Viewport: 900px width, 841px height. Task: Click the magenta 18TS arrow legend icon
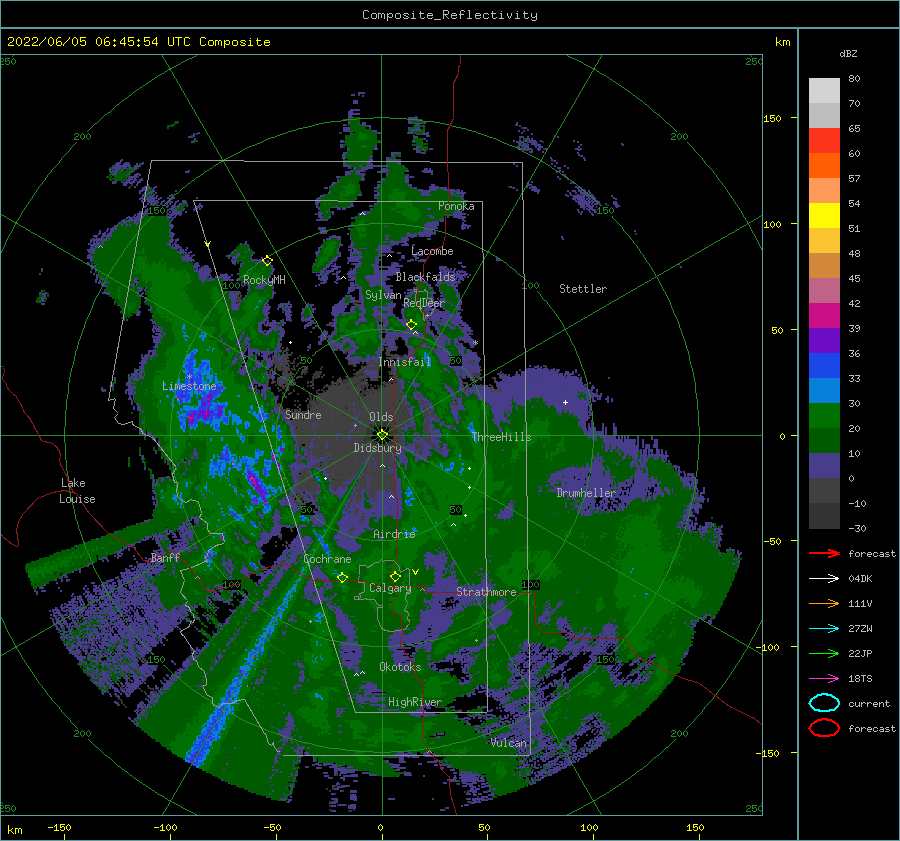pos(824,679)
